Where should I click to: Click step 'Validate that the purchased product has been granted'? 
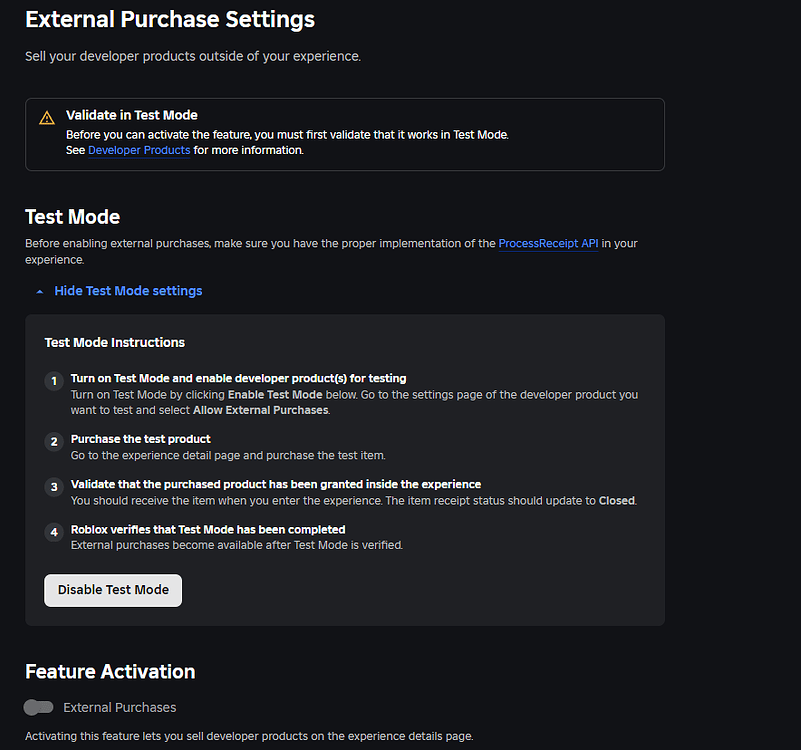coord(276,484)
